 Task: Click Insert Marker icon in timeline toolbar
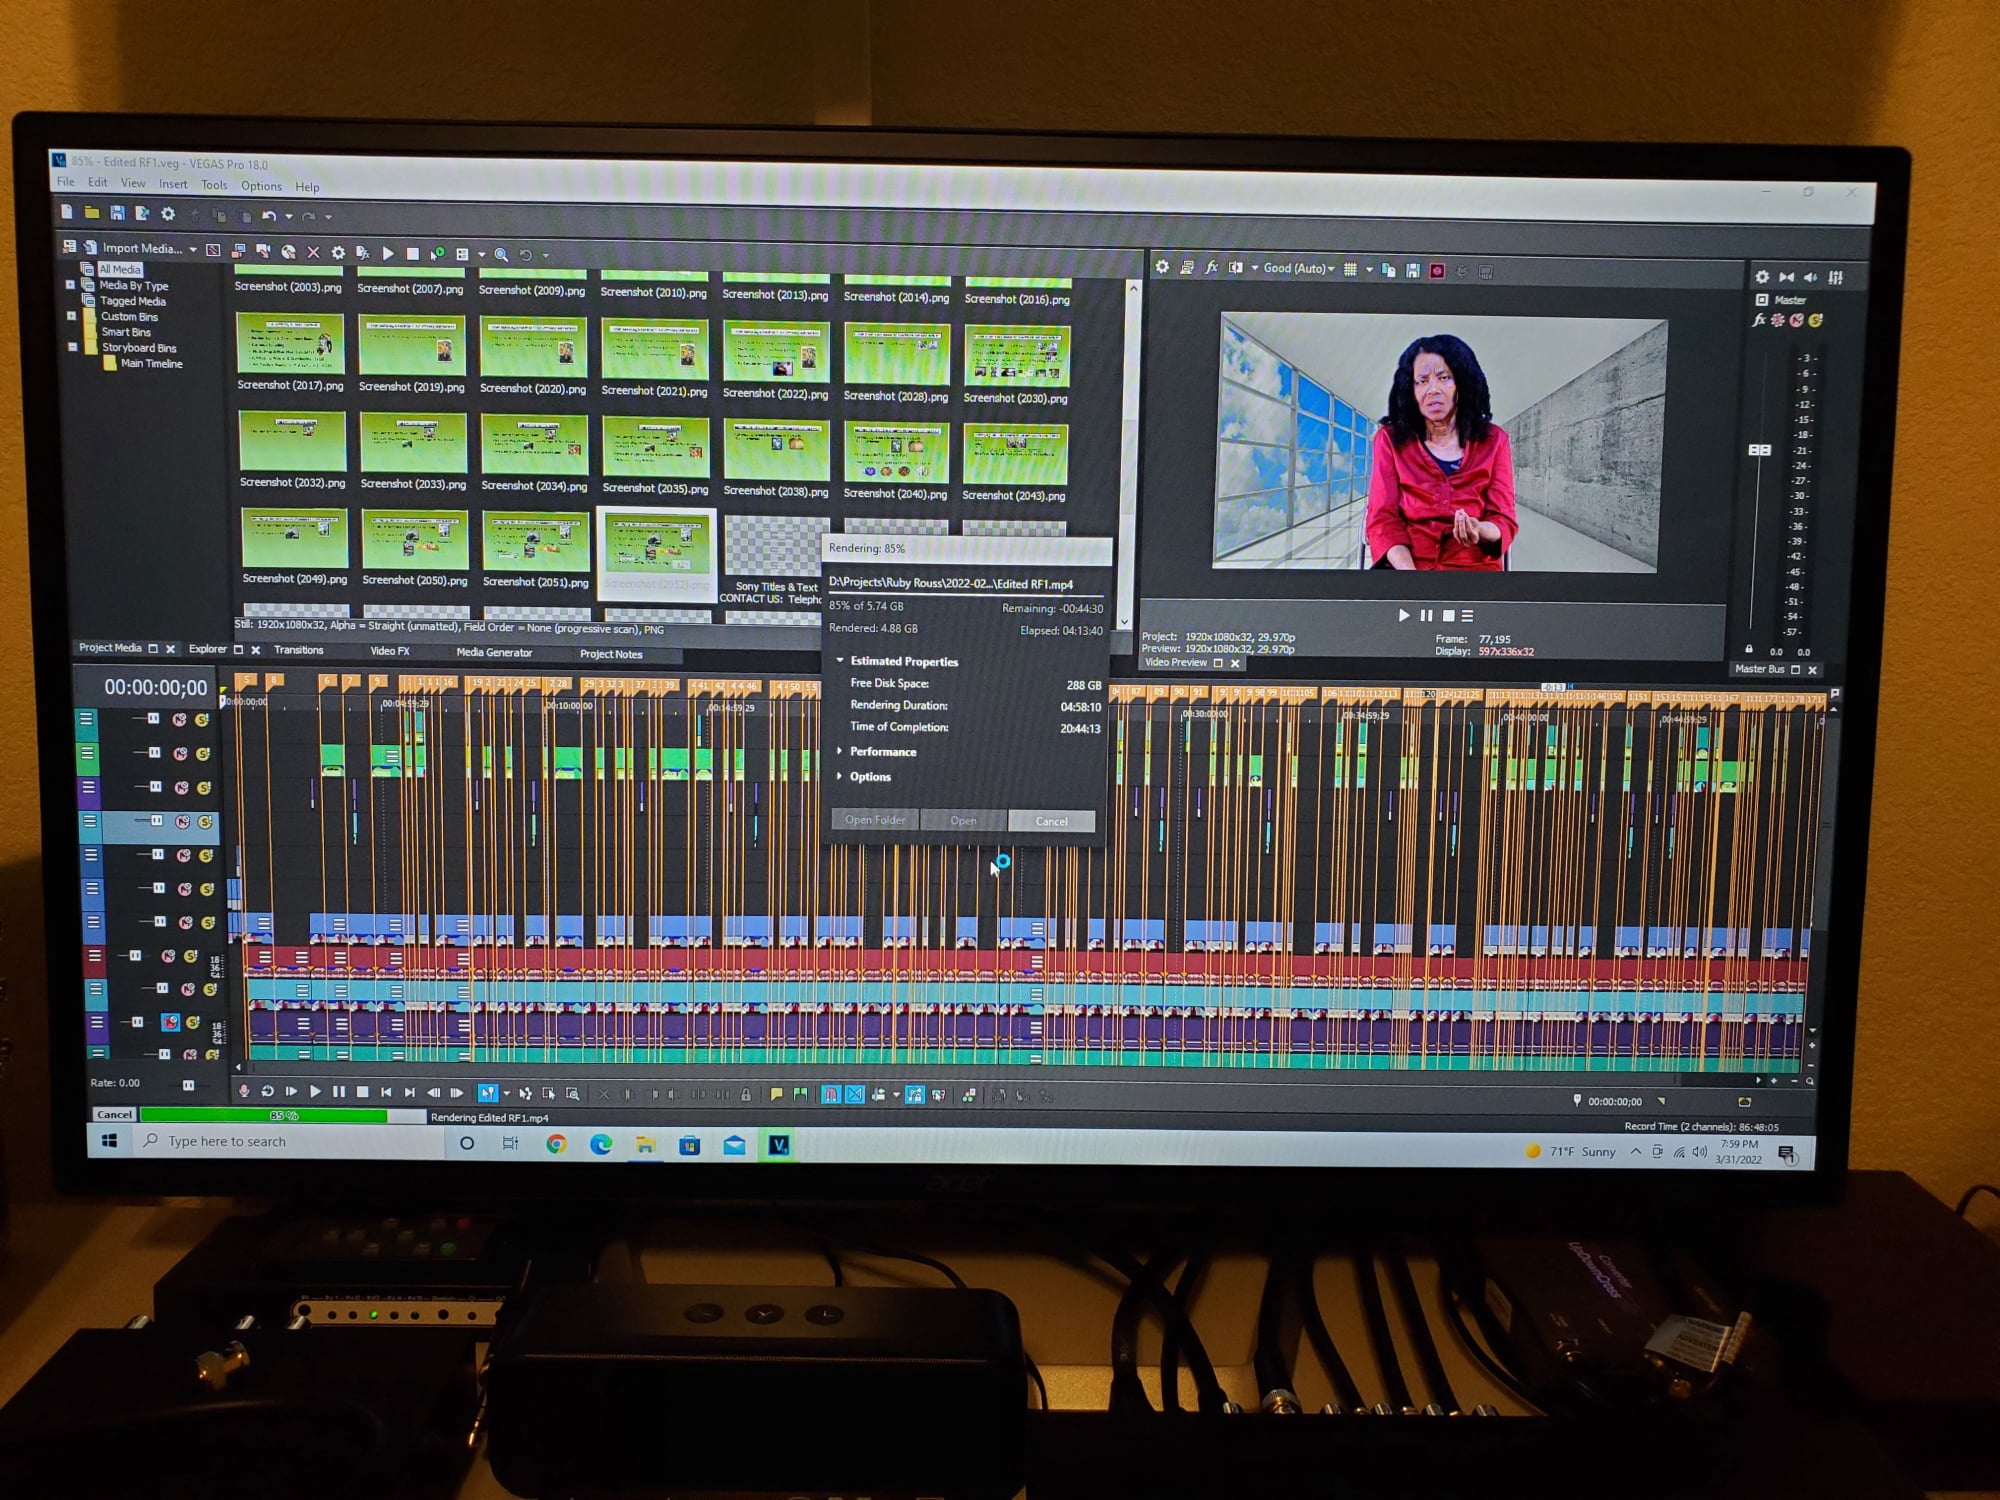pos(776,1094)
